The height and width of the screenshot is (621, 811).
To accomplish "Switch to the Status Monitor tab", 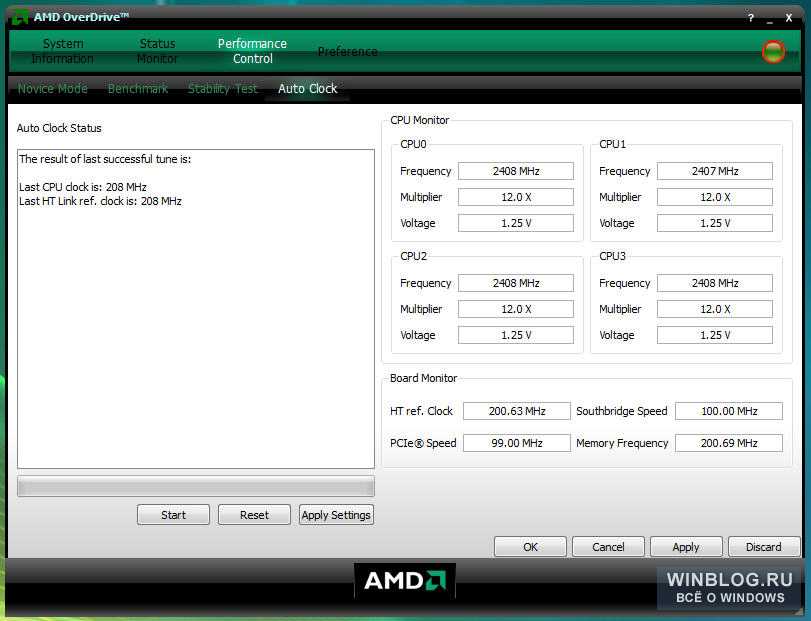I will [157, 51].
